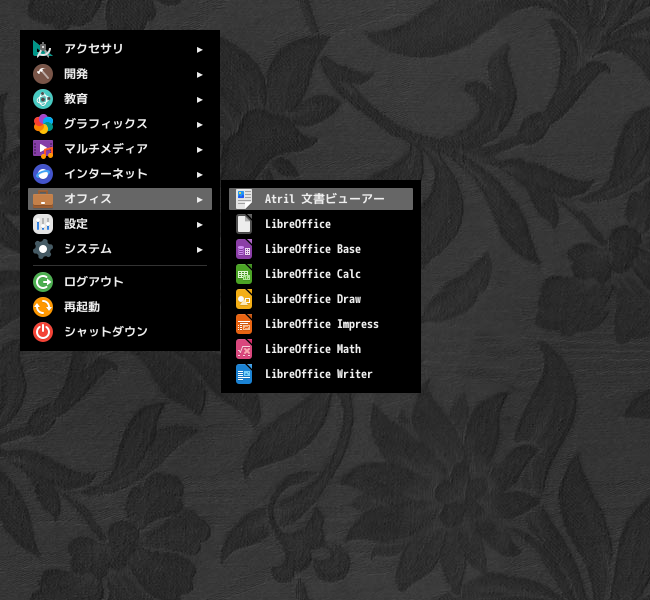Open the システム menu entry
The height and width of the screenshot is (600, 650).
[x=120, y=249]
